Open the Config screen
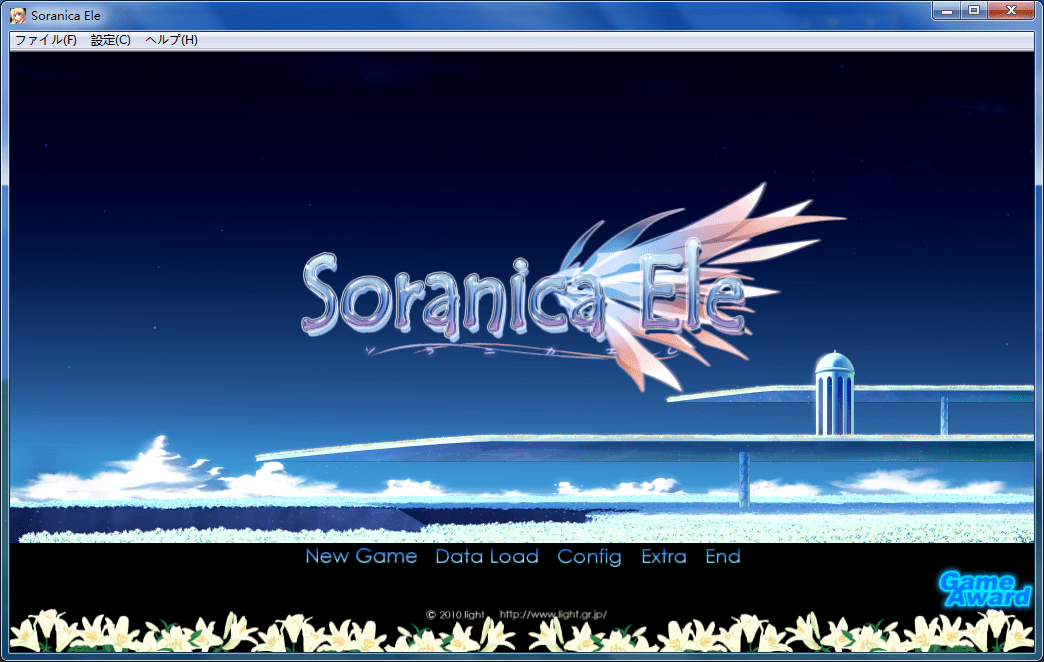This screenshot has height=662, width=1044. coord(589,557)
